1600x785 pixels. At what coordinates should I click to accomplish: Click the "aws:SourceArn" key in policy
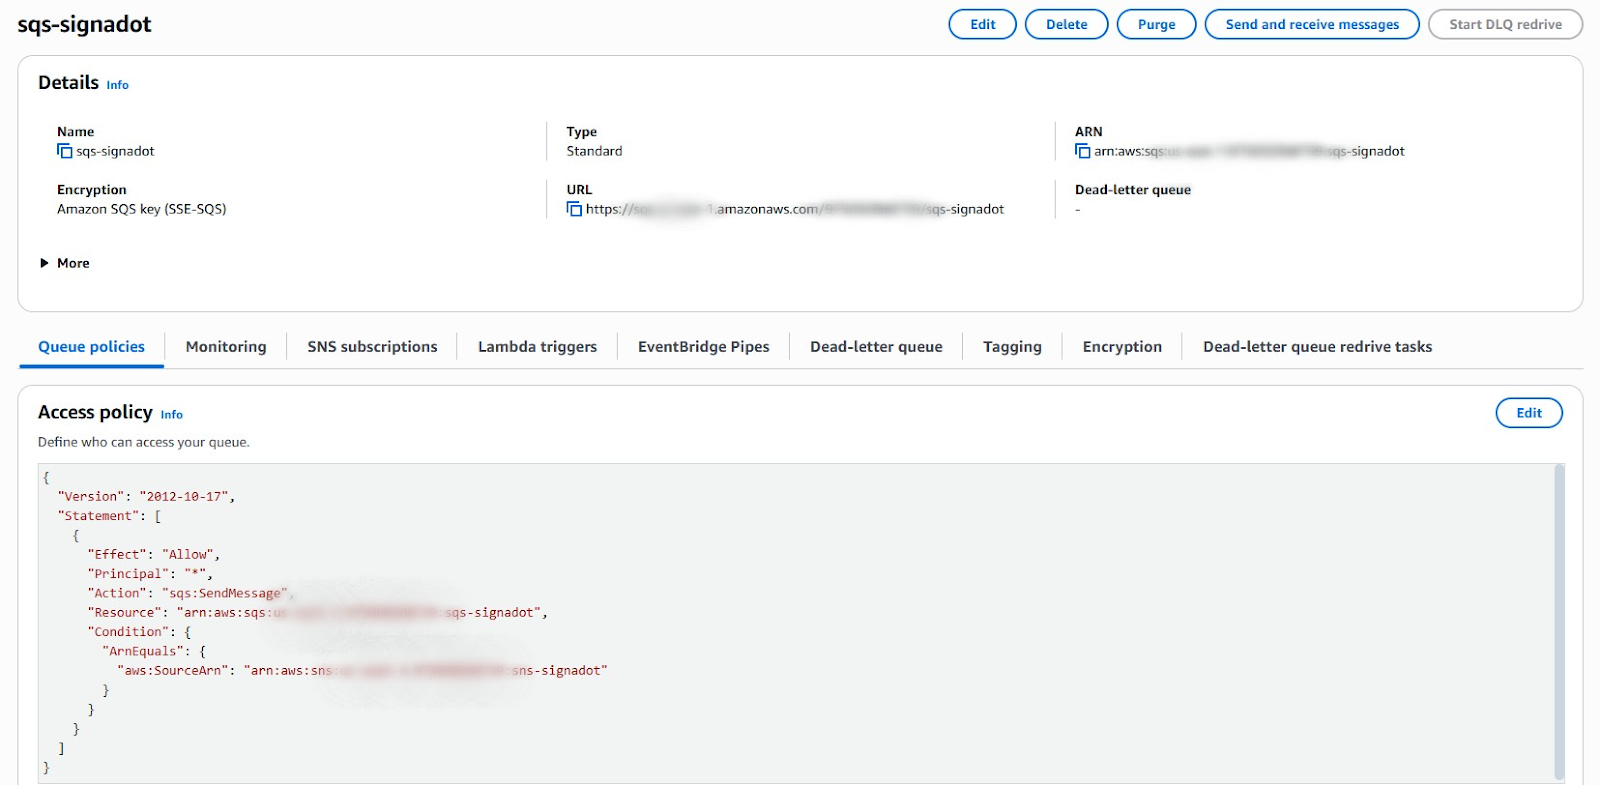click(172, 670)
